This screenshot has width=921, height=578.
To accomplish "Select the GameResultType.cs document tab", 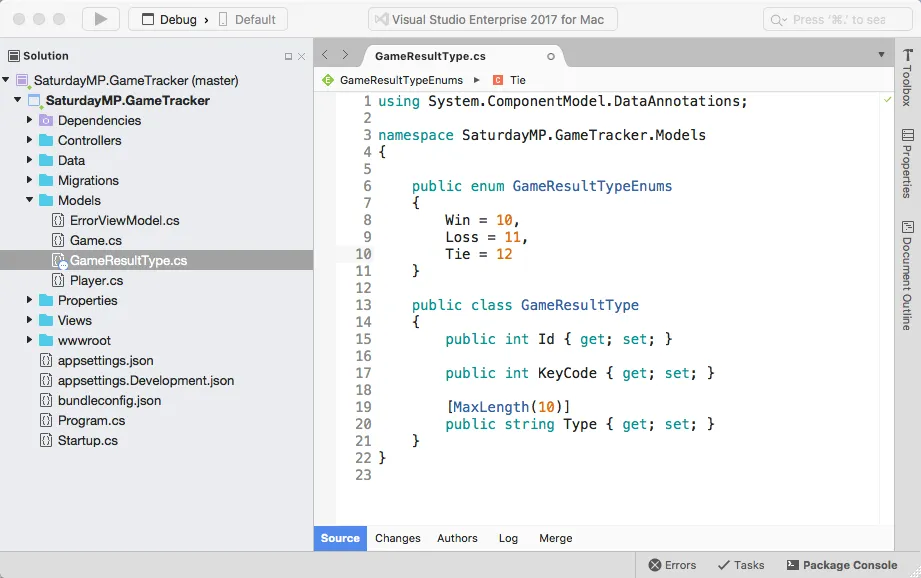I will click(430, 56).
